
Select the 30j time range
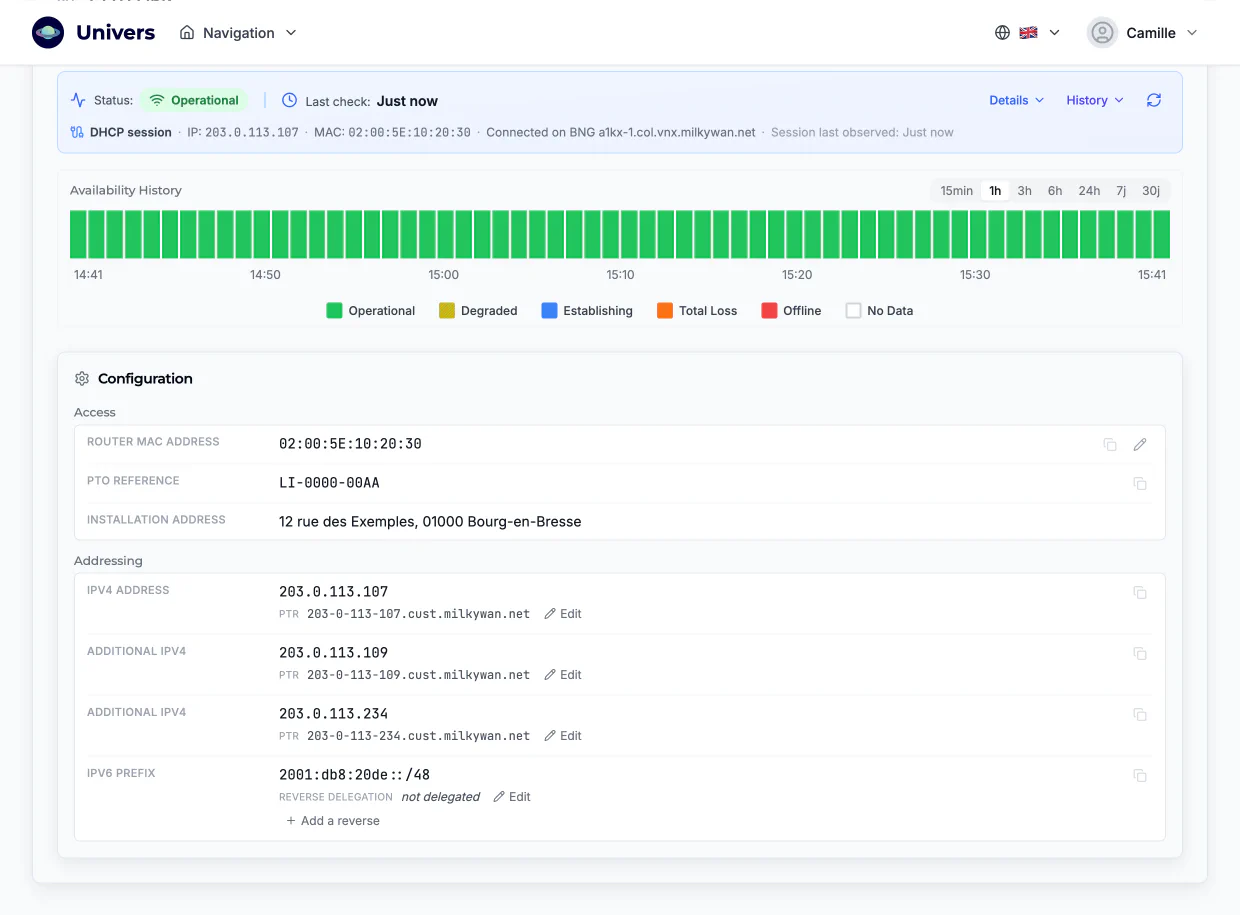click(1151, 191)
